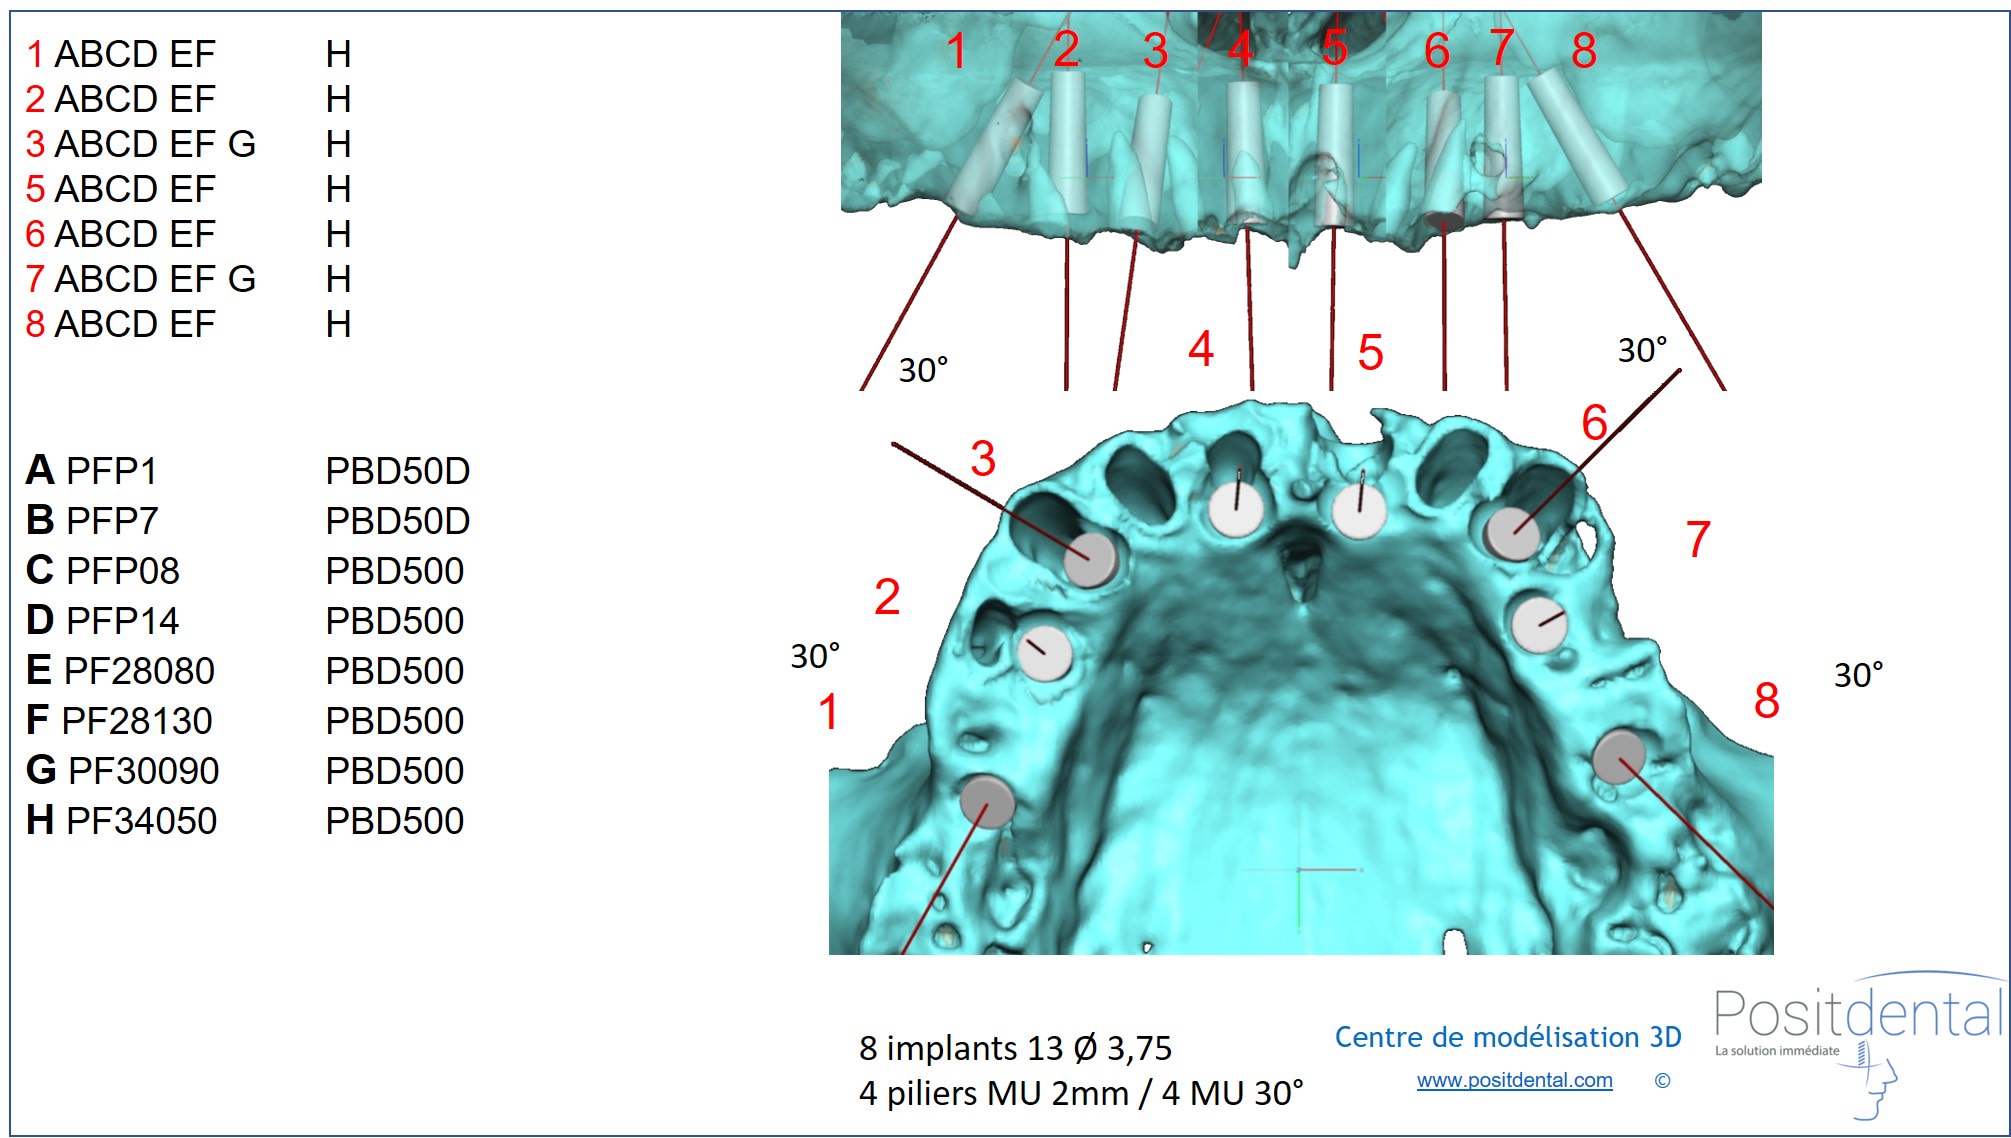Click the right of the two white discs at the front of the arch
The width and height of the screenshot is (2011, 1138).
[1359, 510]
